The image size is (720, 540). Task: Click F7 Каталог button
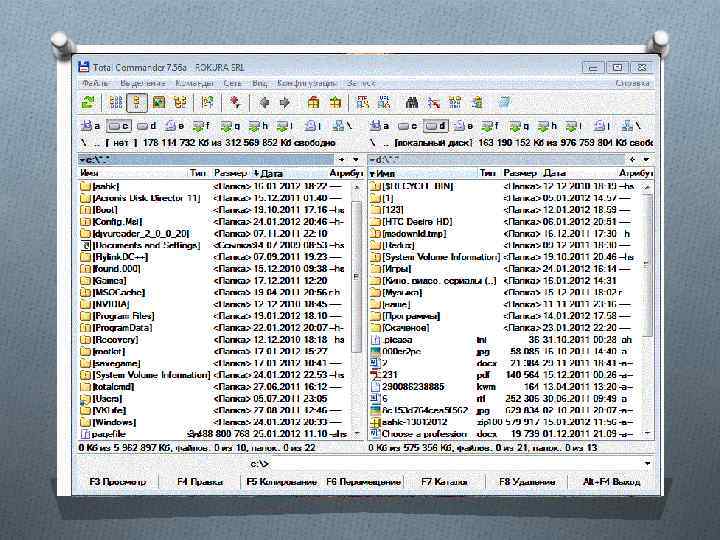click(444, 482)
